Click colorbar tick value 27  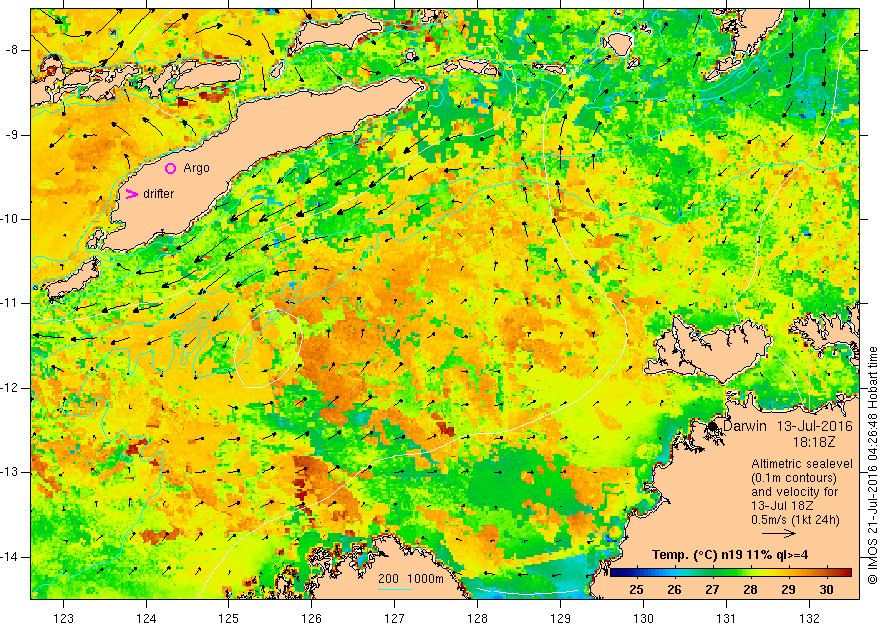point(712,590)
